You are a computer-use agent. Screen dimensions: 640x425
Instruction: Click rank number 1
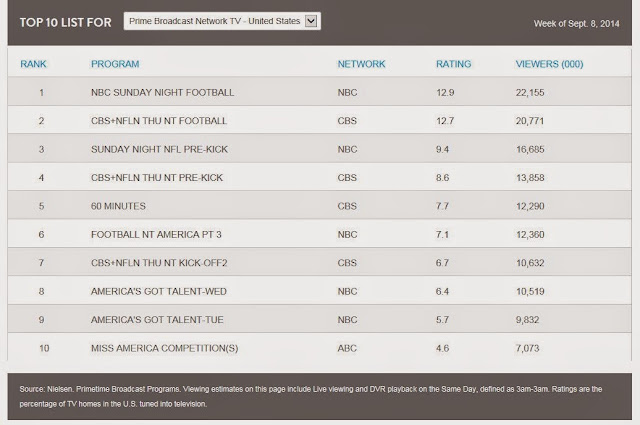point(41,93)
